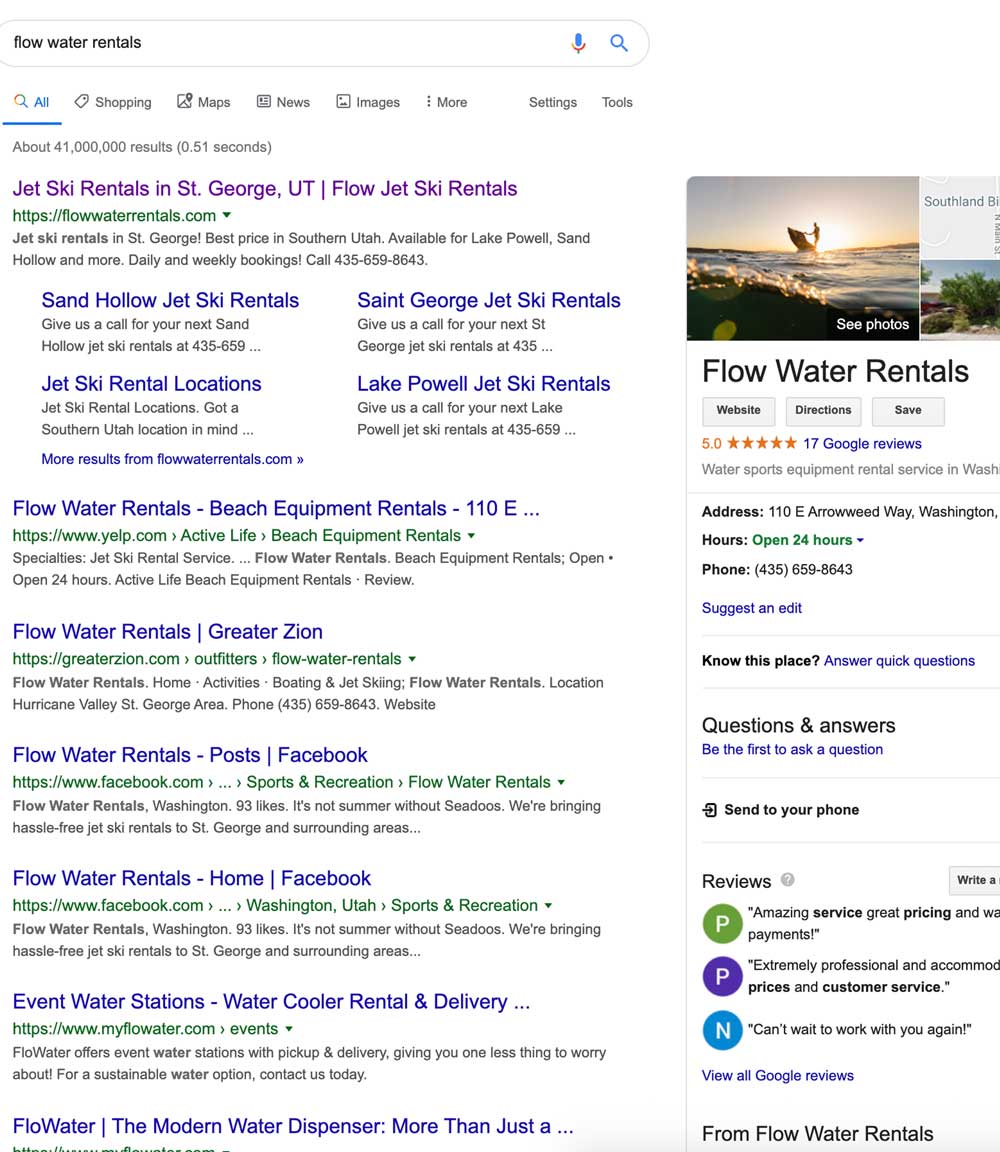The width and height of the screenshot is (1000, 1152).
Task: Open the See photos jet ski thumbnail
Action: pos(802,258)
